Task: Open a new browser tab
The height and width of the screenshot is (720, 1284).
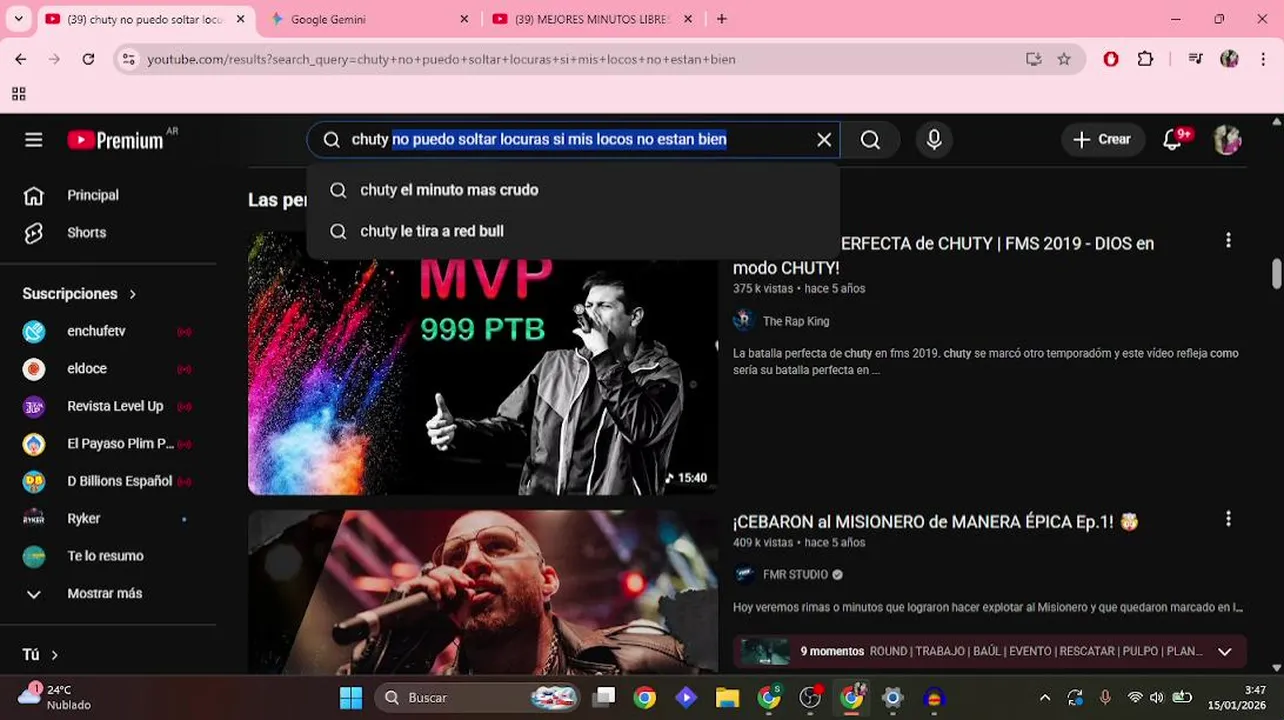Action: [x=722, y=19]
